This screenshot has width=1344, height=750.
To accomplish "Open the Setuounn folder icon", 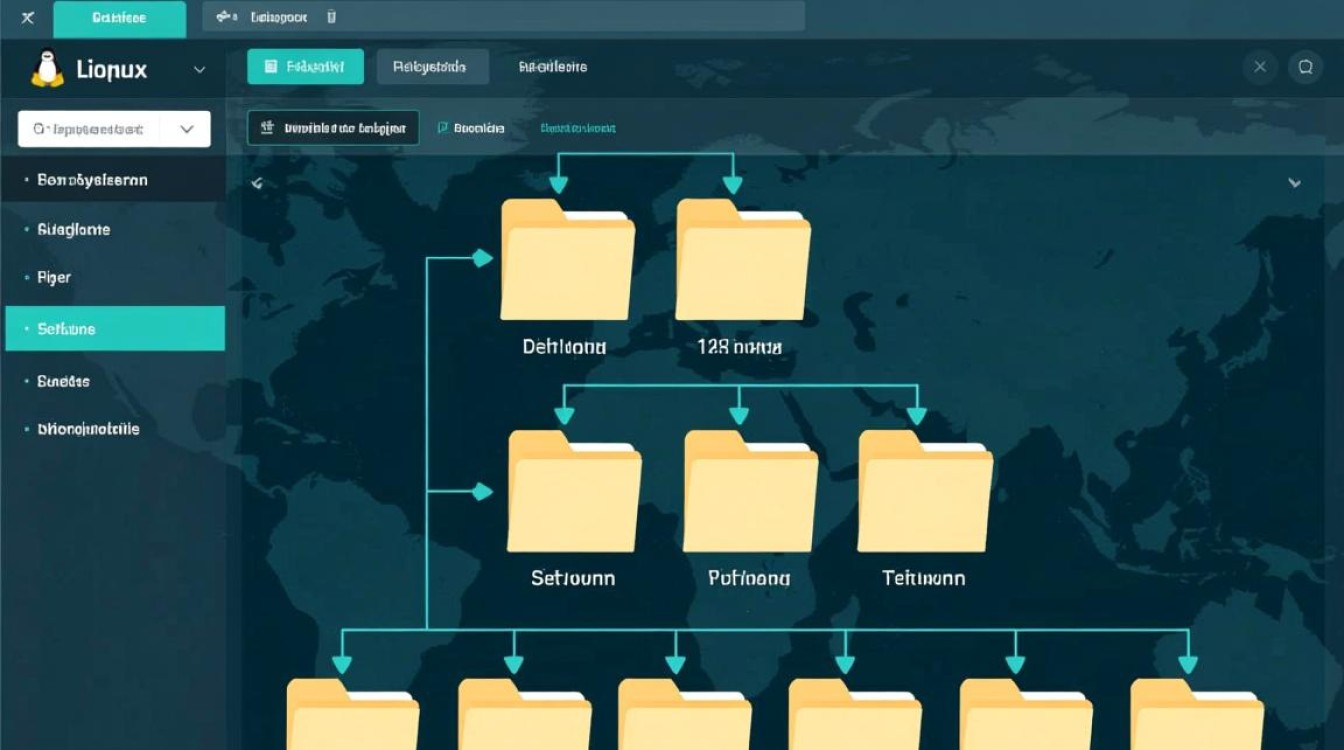I will (x=574, y=492).
